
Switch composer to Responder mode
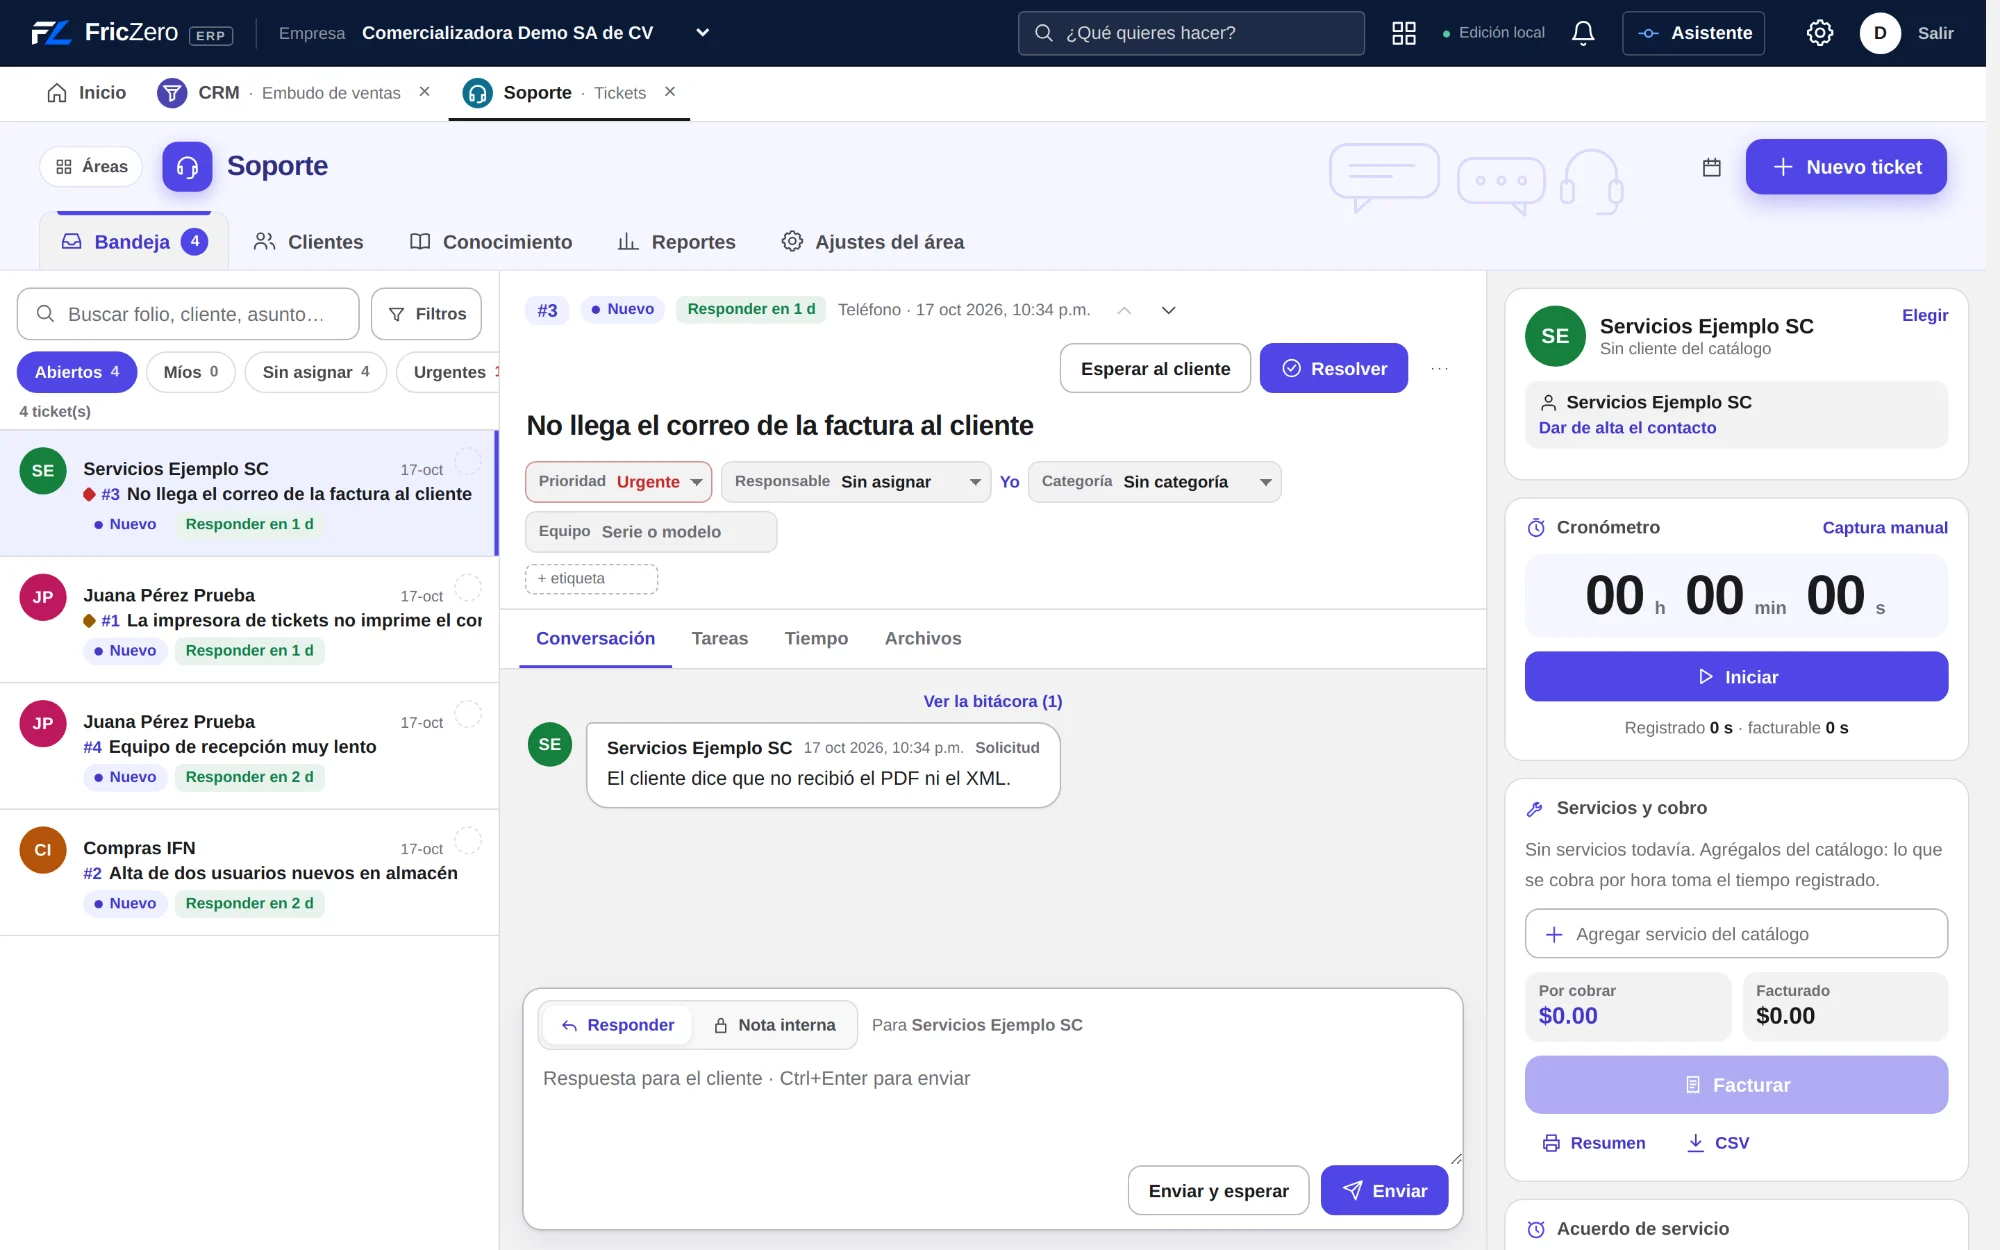click(617, 1025)
